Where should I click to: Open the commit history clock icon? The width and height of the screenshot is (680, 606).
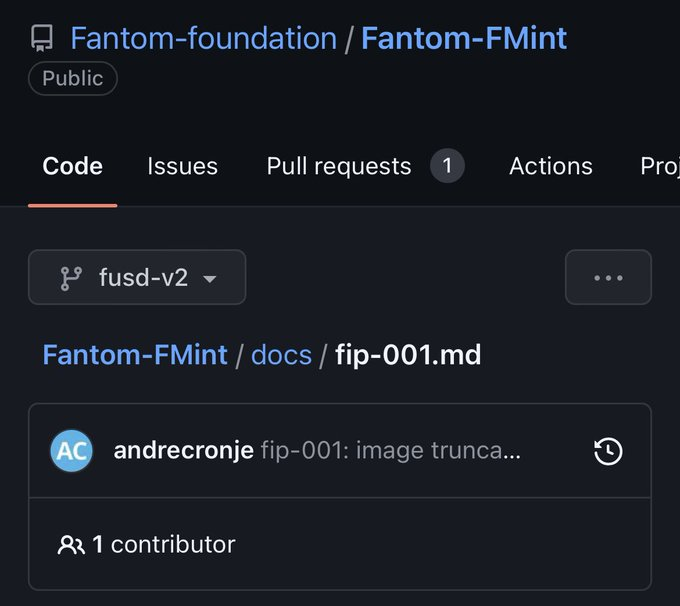click(x=608, y=451)
